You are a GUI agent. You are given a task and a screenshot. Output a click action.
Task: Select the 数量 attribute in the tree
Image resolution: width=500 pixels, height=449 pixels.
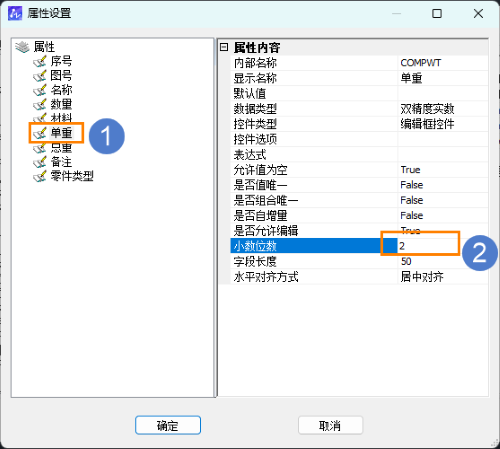pos(61,104)
